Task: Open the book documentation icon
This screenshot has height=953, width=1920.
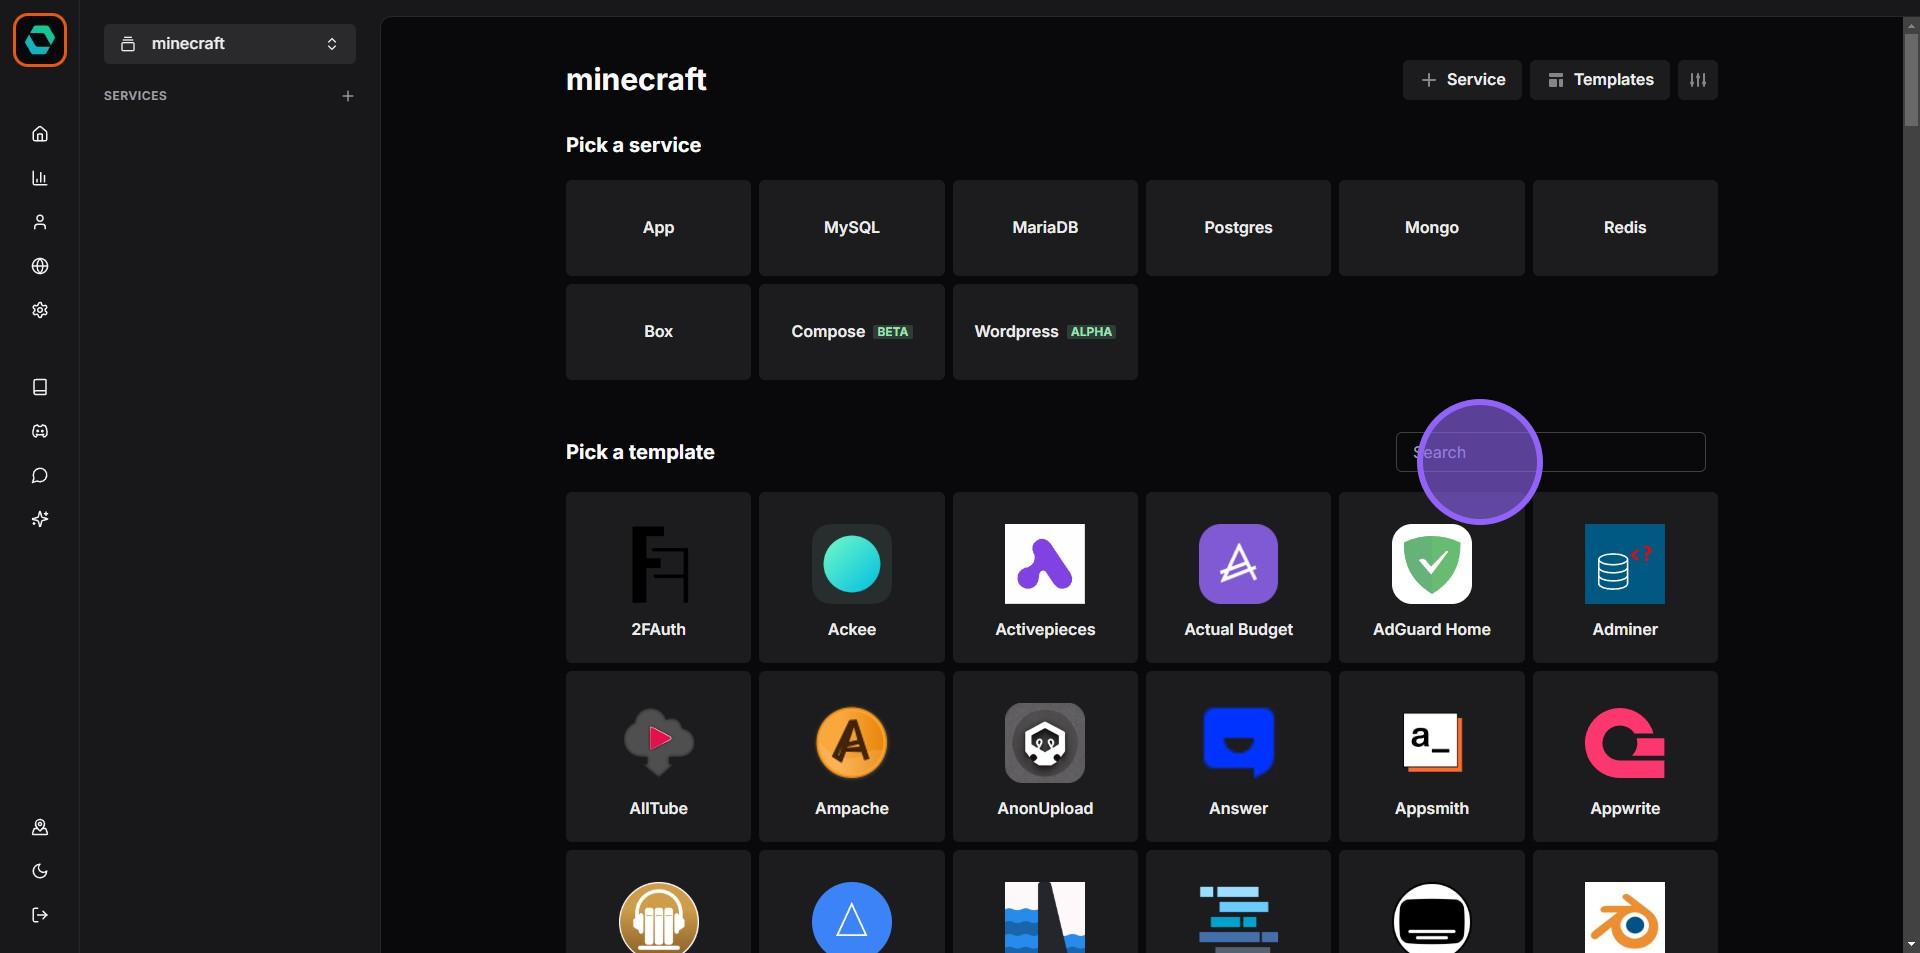Action: click(x=40, y=387)
